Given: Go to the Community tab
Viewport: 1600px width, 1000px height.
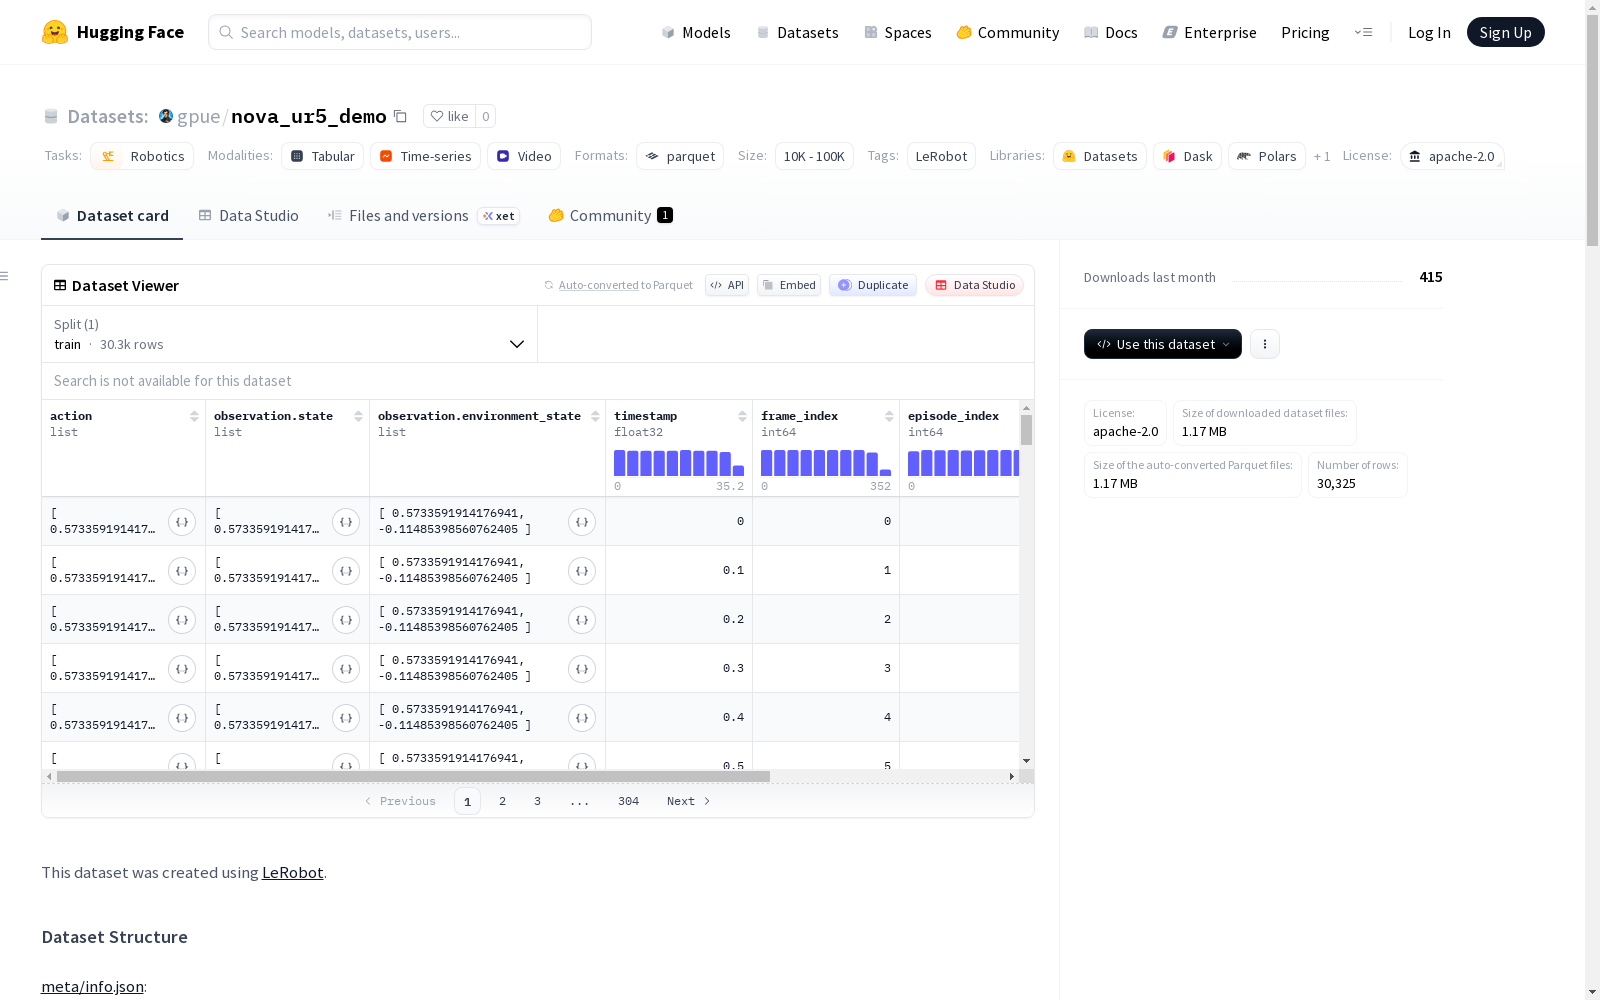Looking at the screenshot, I should coord(610,215).
